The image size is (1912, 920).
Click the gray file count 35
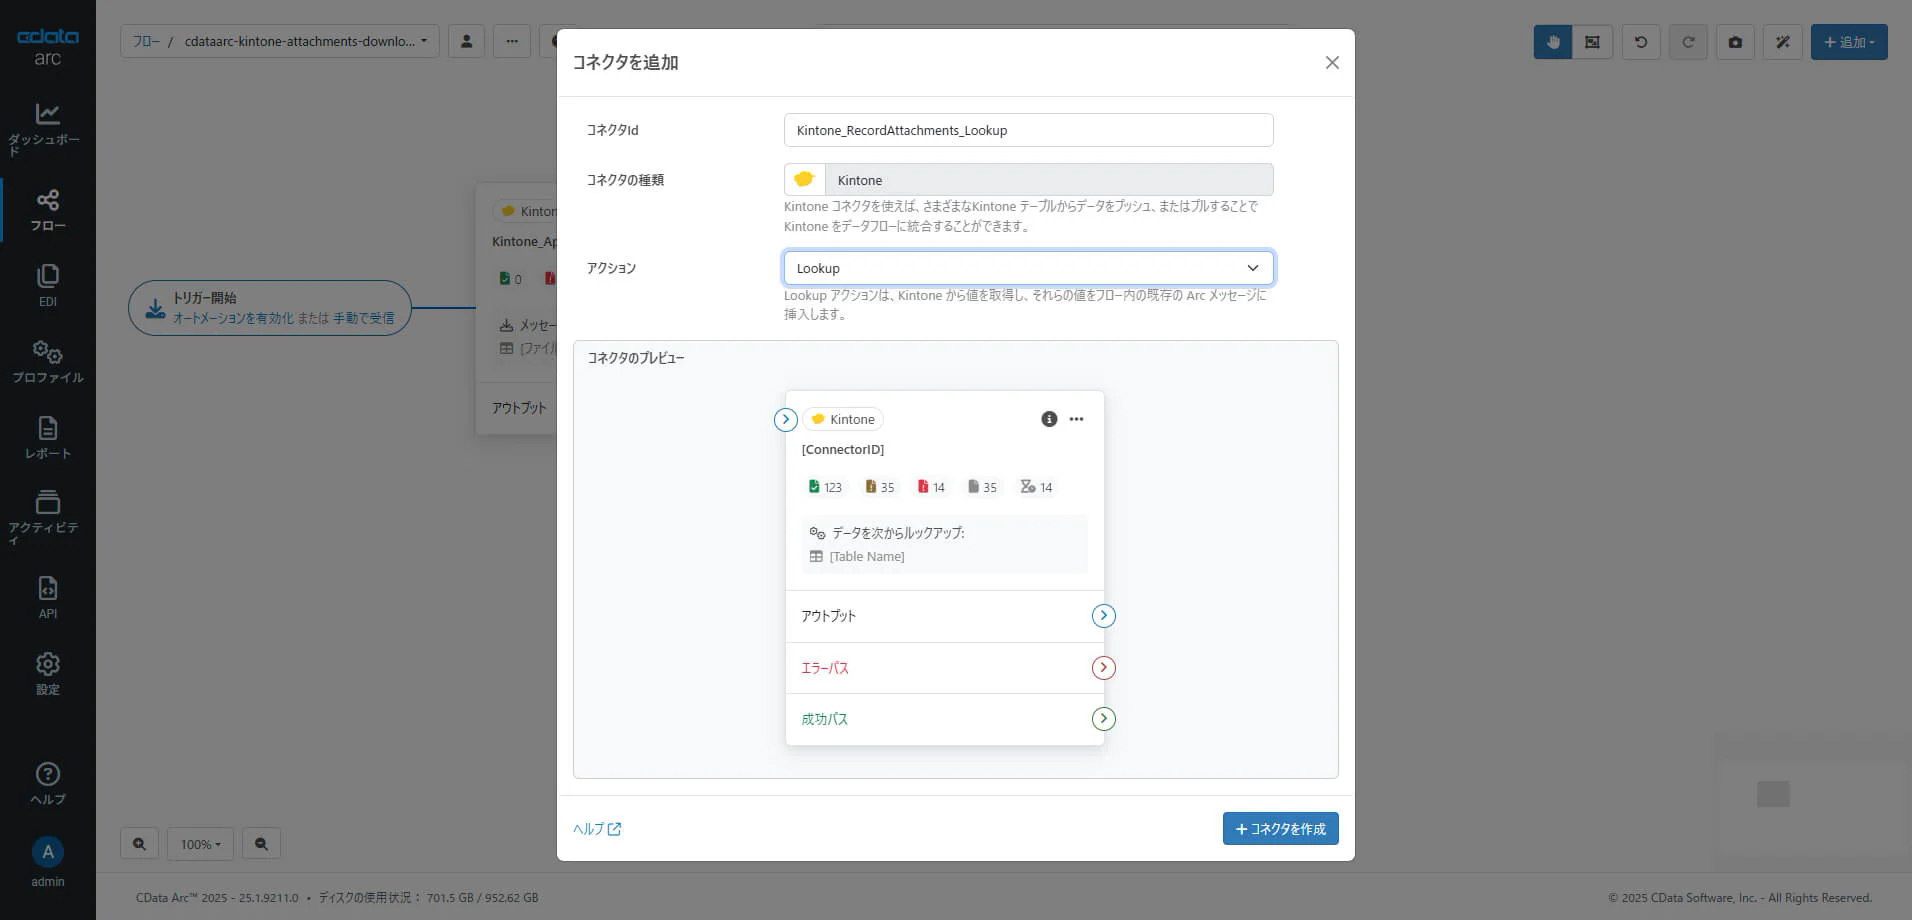point(982,487)
